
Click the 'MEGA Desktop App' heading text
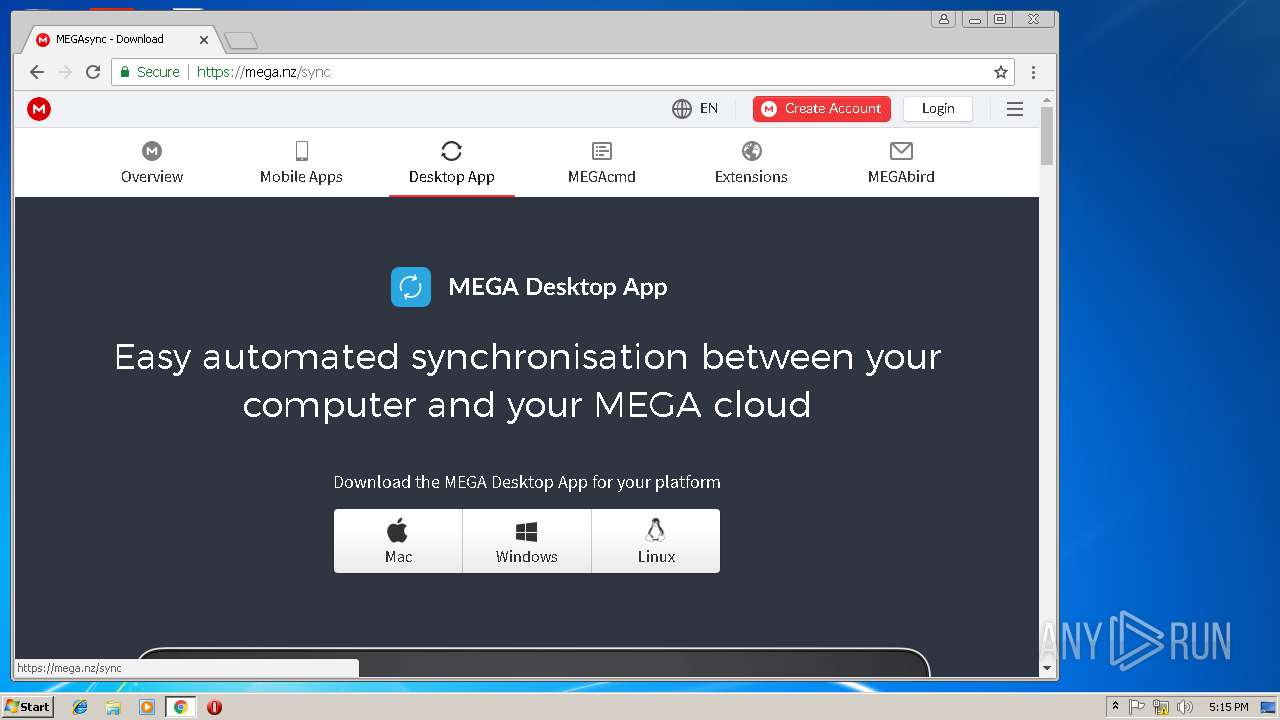(557, 287)
